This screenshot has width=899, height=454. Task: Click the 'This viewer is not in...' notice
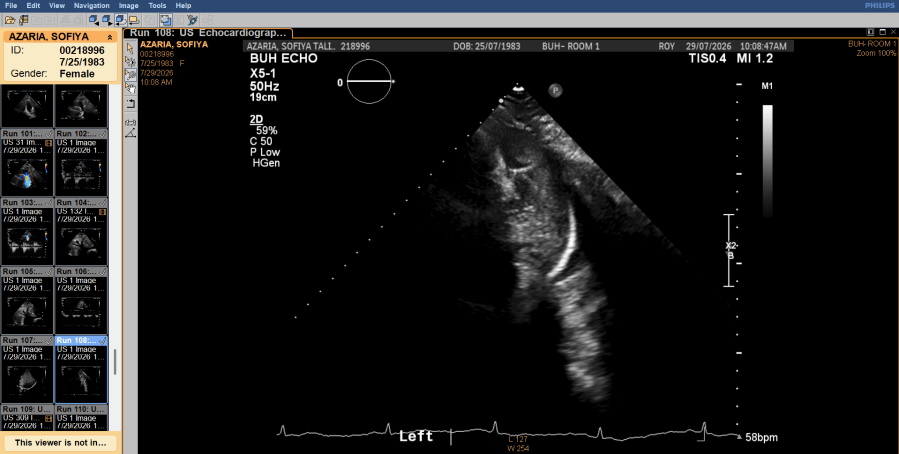tap(61, 443)
